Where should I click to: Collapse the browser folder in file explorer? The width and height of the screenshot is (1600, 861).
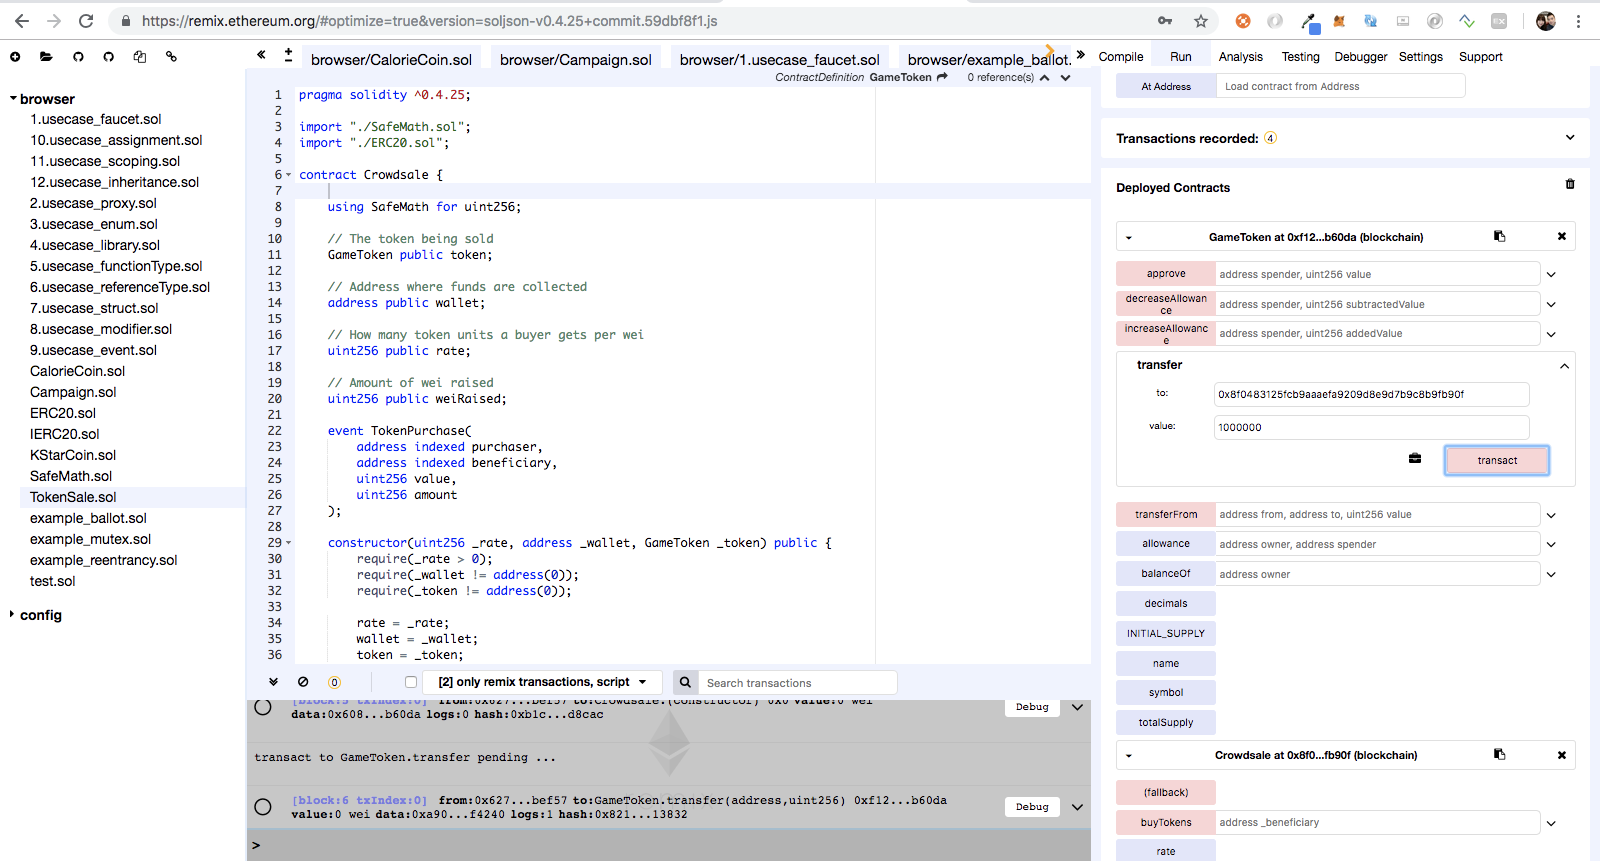13,99
